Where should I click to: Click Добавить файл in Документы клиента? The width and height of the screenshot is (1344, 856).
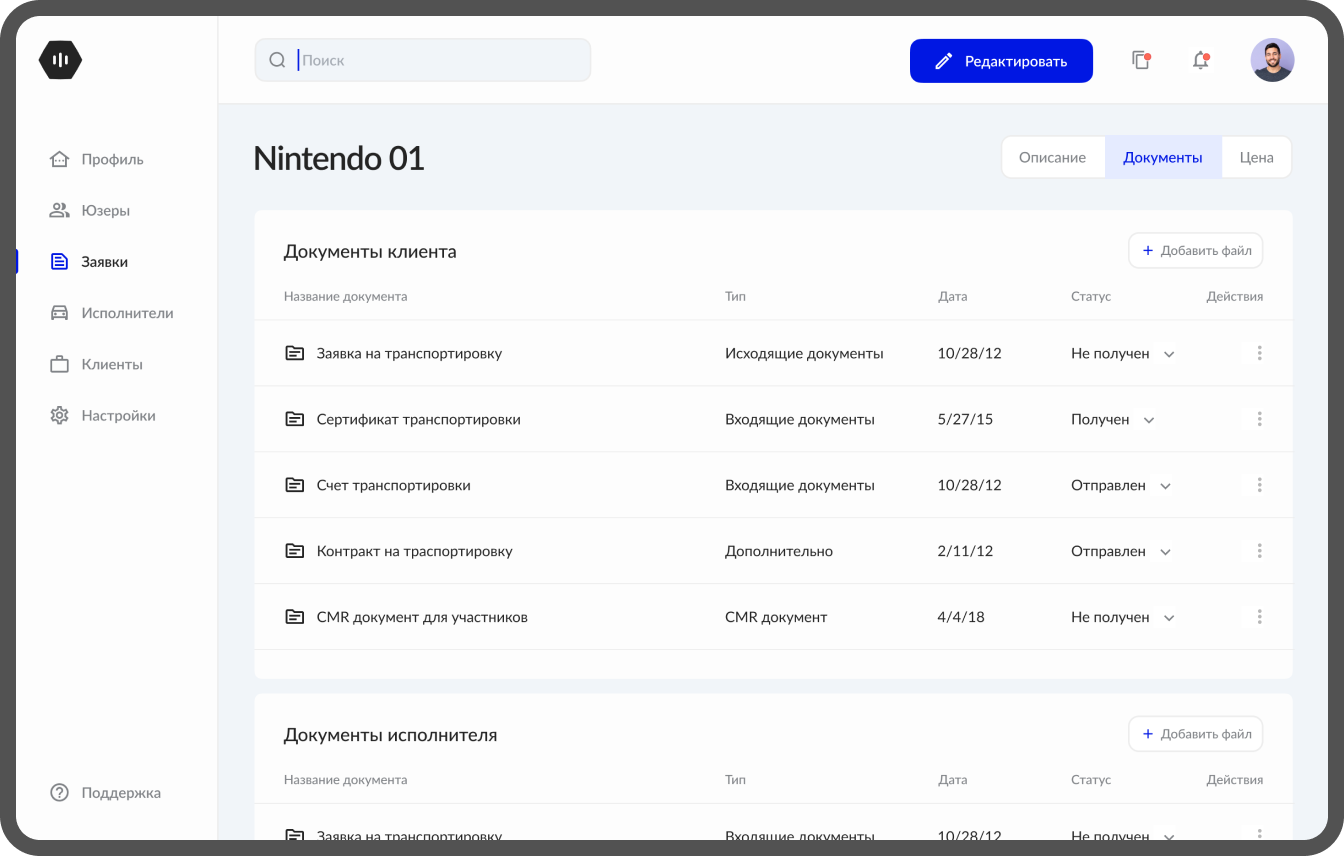click(x=1195, y=251)
